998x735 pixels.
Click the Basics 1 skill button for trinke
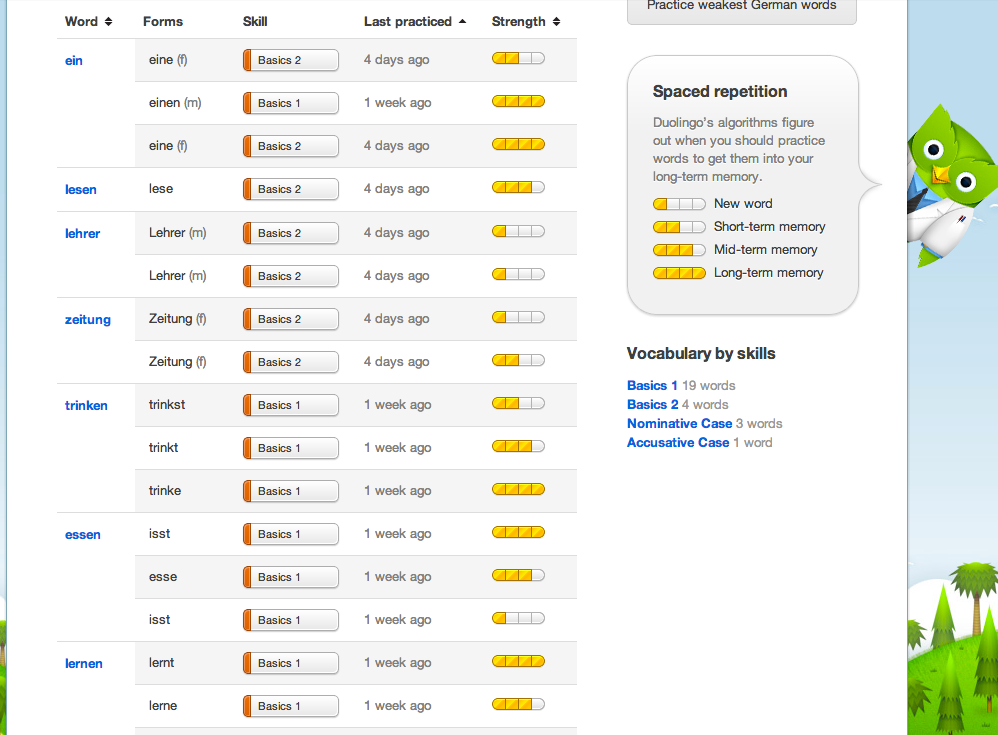tap(291, 491)
